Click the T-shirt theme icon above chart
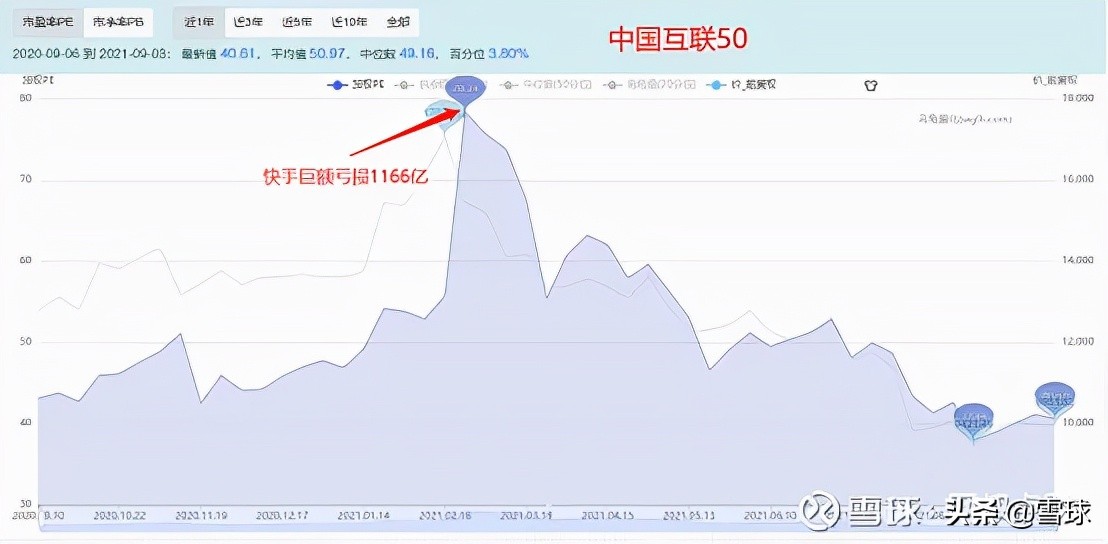 [871, 85]
